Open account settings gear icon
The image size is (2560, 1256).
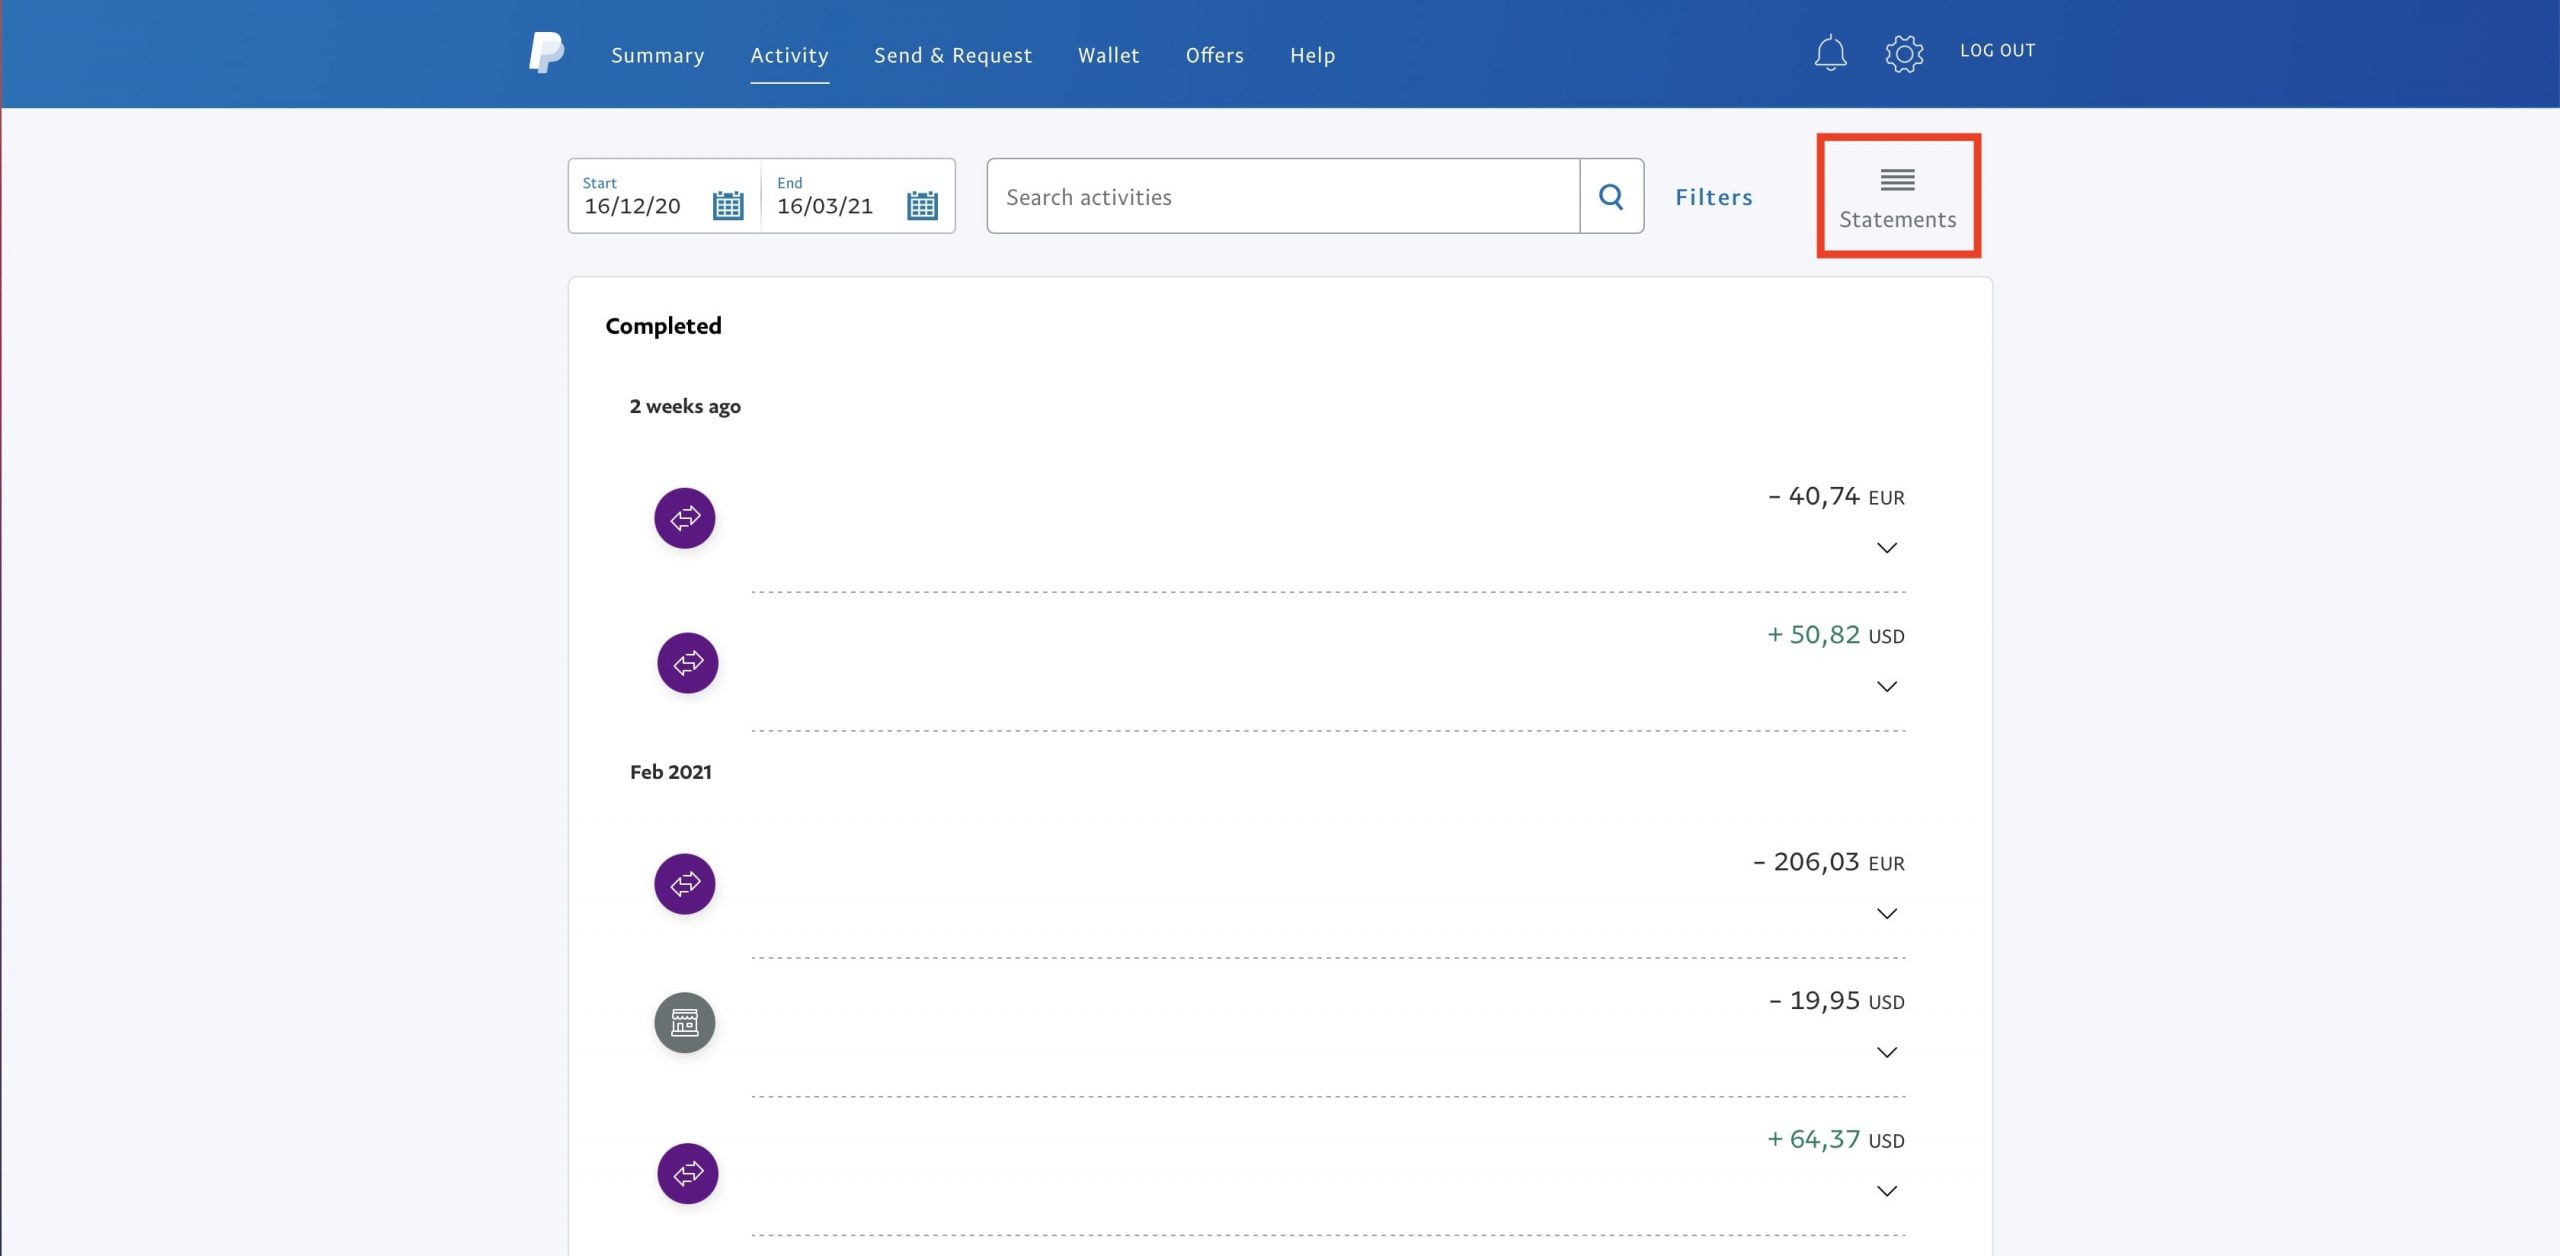pos(1904,53)
